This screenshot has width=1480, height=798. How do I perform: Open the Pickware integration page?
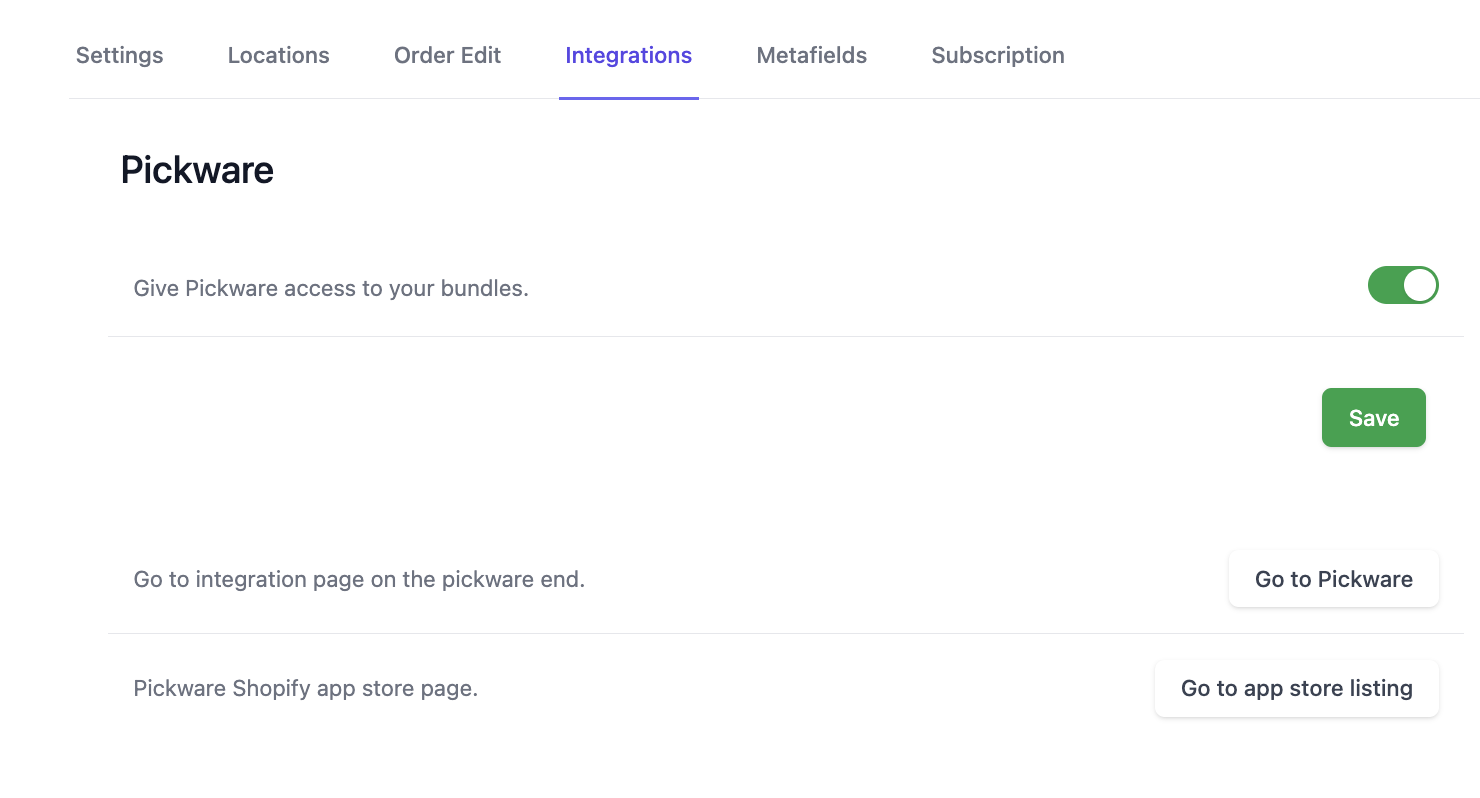pos(1333,578)
